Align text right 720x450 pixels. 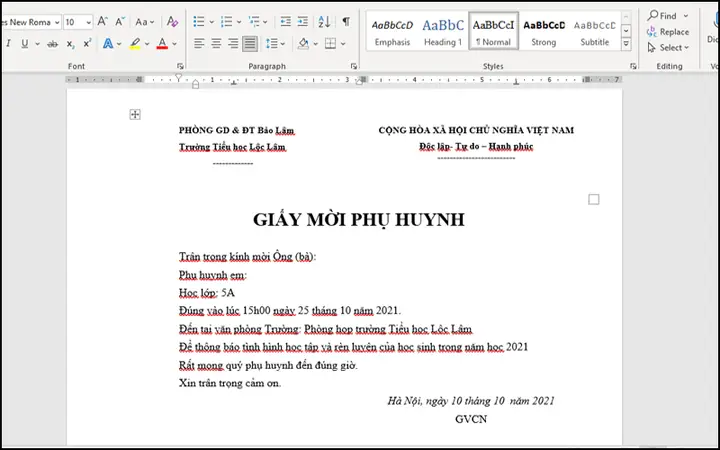[233, 44]
